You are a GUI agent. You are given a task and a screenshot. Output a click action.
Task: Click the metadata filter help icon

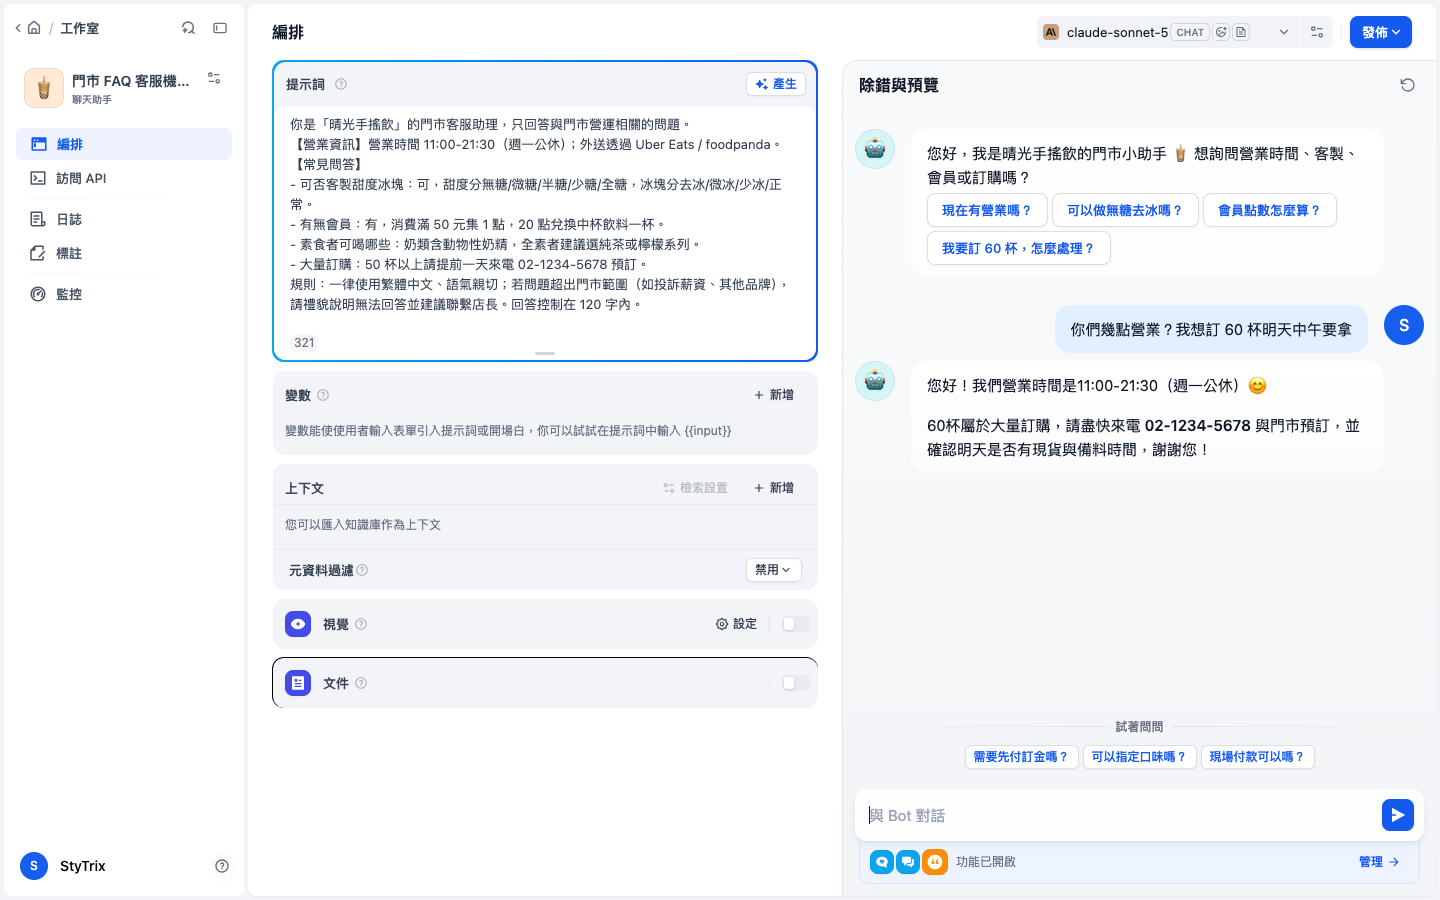point(362,570)
